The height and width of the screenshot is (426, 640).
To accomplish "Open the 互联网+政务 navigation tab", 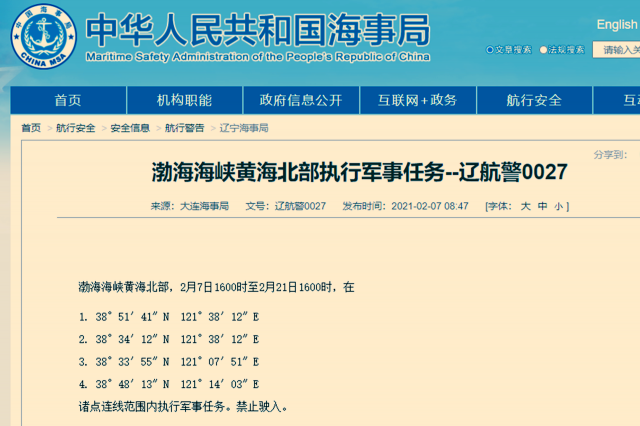I will (418, 100).
